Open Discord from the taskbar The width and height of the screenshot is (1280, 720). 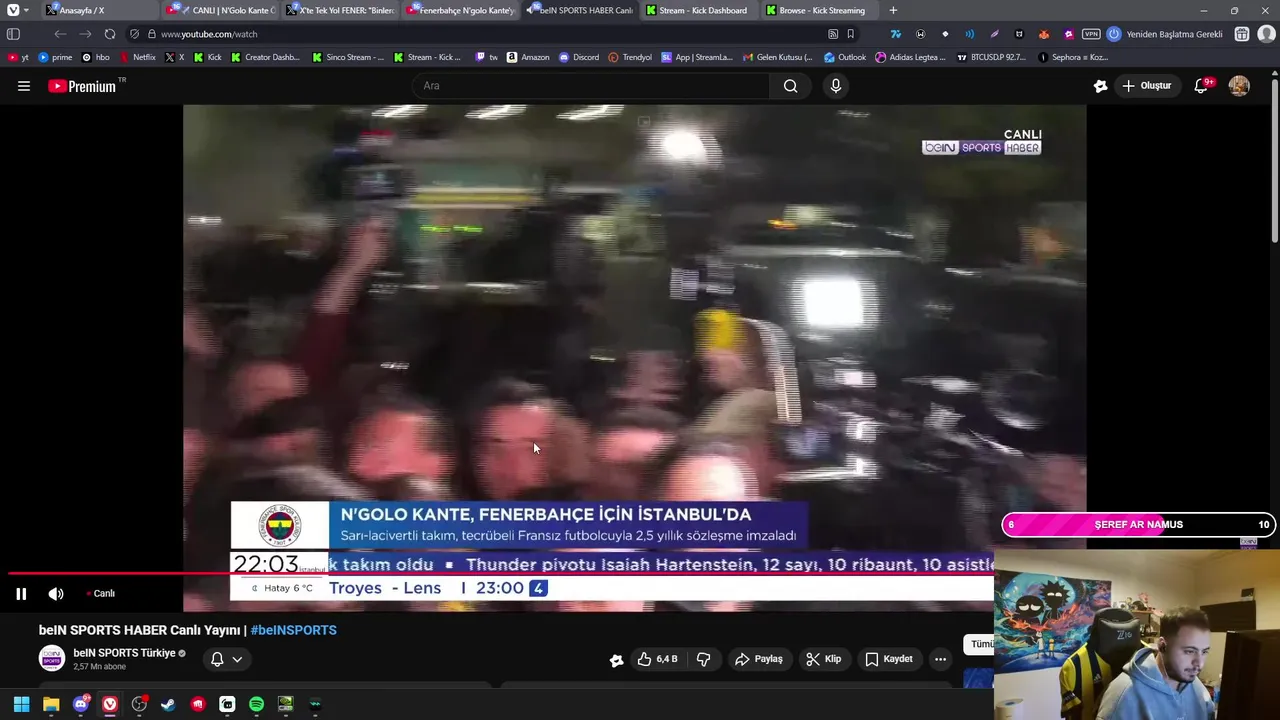tap(81, 704)
